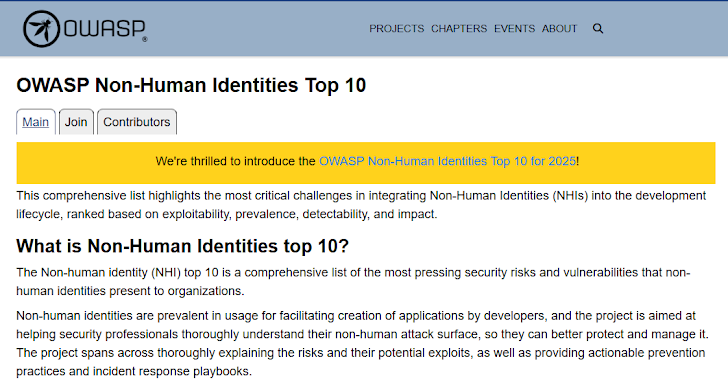
Task: Click the text We're thrilled to introduce the
Action: click(x=235, y=162)
